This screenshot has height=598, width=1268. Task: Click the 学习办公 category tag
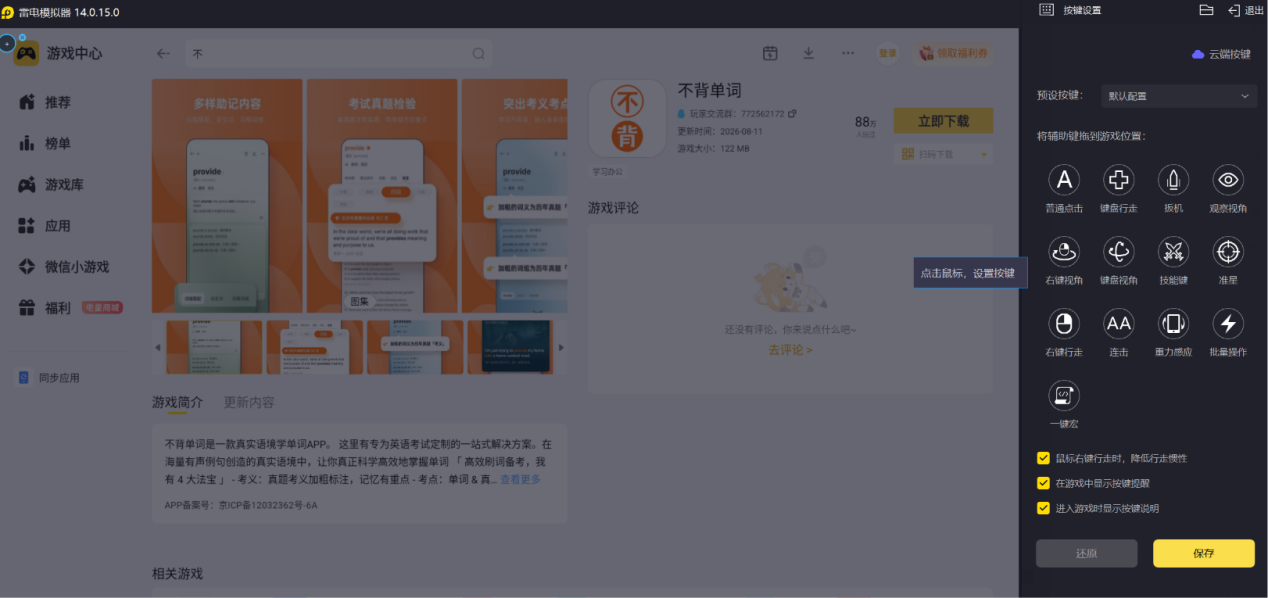pos(607,172)
